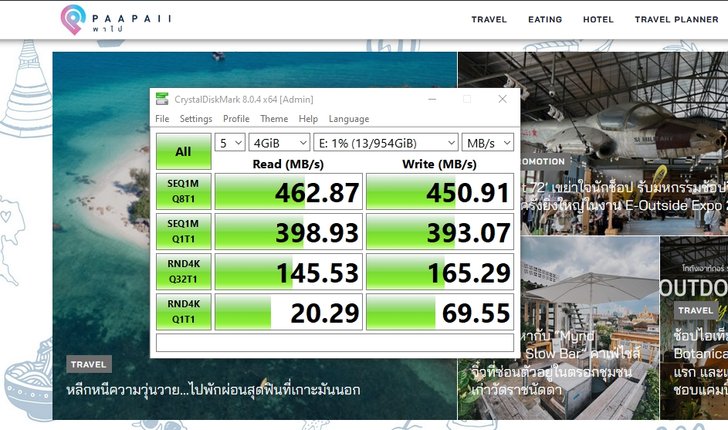Click the TRAVEL tag on the beach article
Screen dimensions: 728x430
[x=89, y=365]
